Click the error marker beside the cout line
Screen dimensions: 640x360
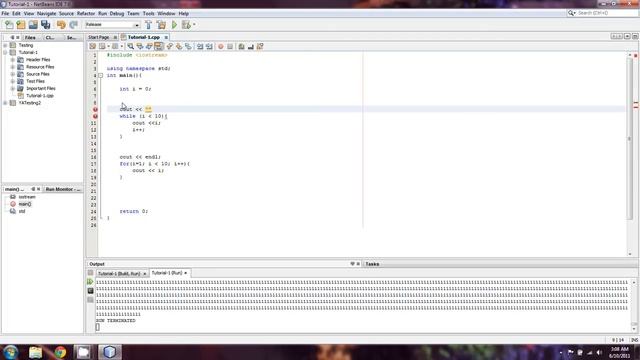point(95,109)
